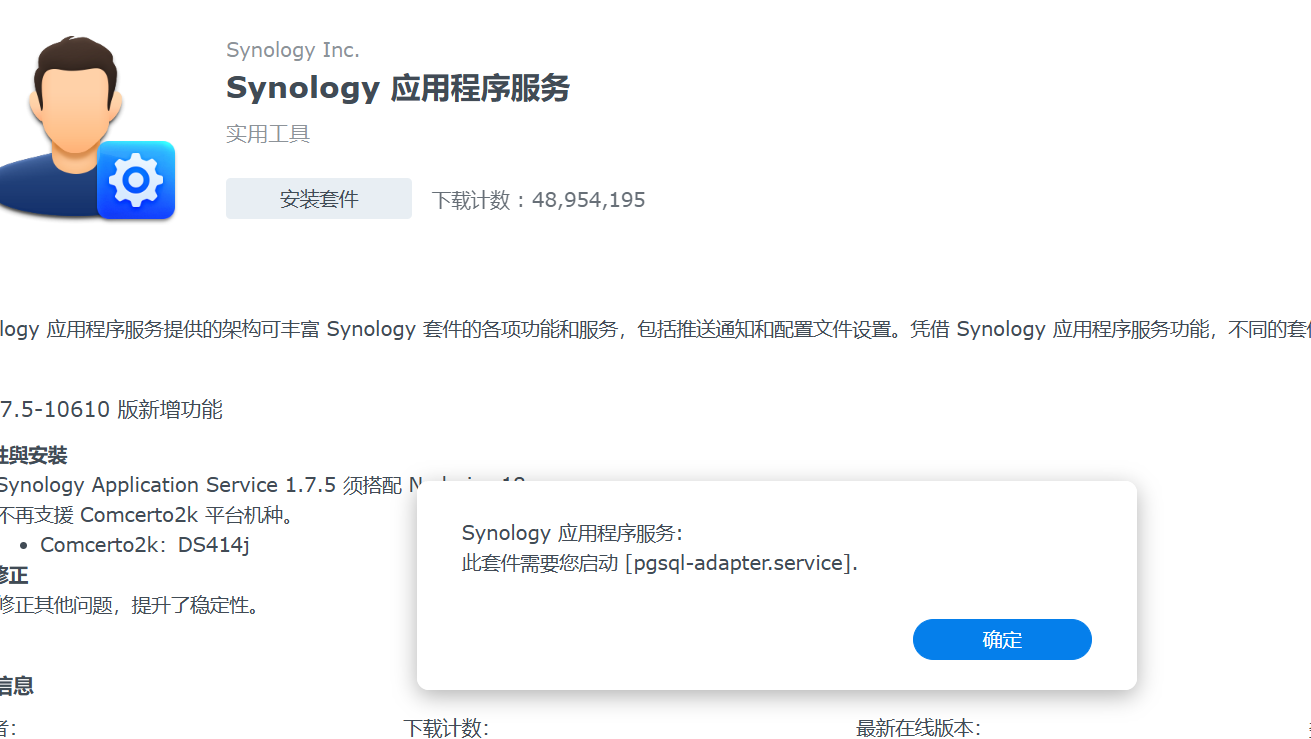
Task: Click the Synology 应用程序服务 title
Action: (398, 88)
